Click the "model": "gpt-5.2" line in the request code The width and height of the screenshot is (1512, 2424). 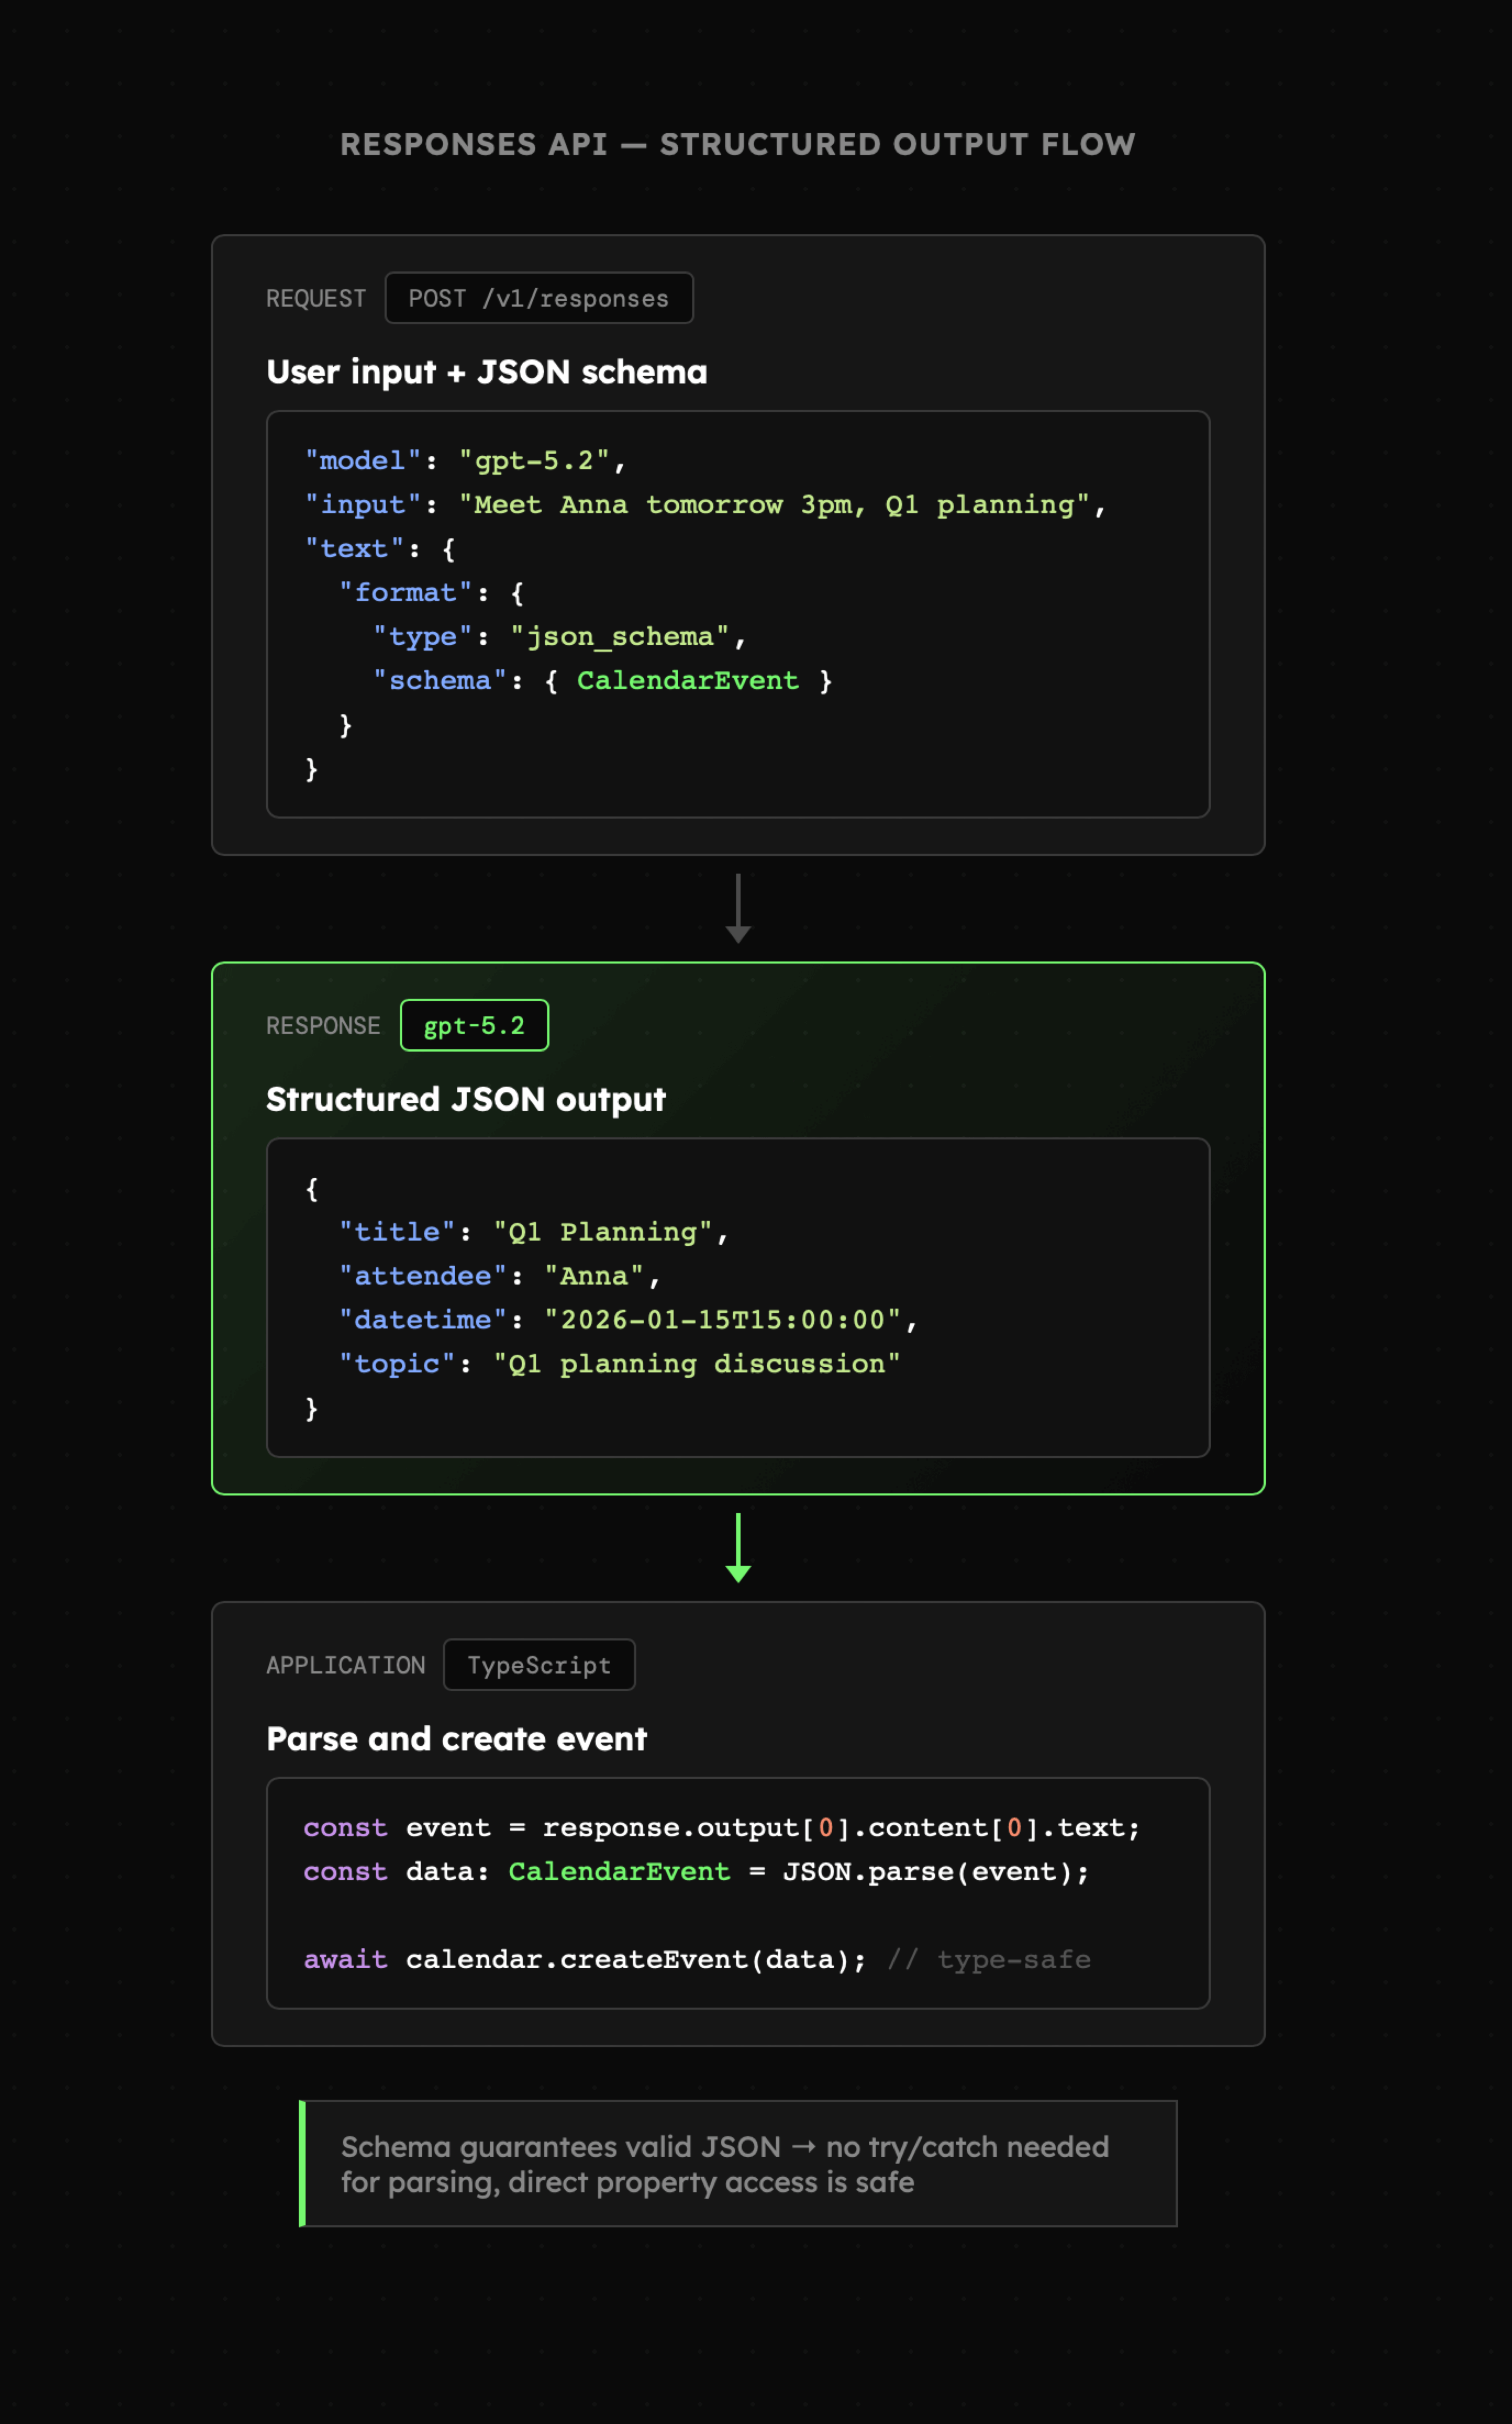tap(465, 461)
